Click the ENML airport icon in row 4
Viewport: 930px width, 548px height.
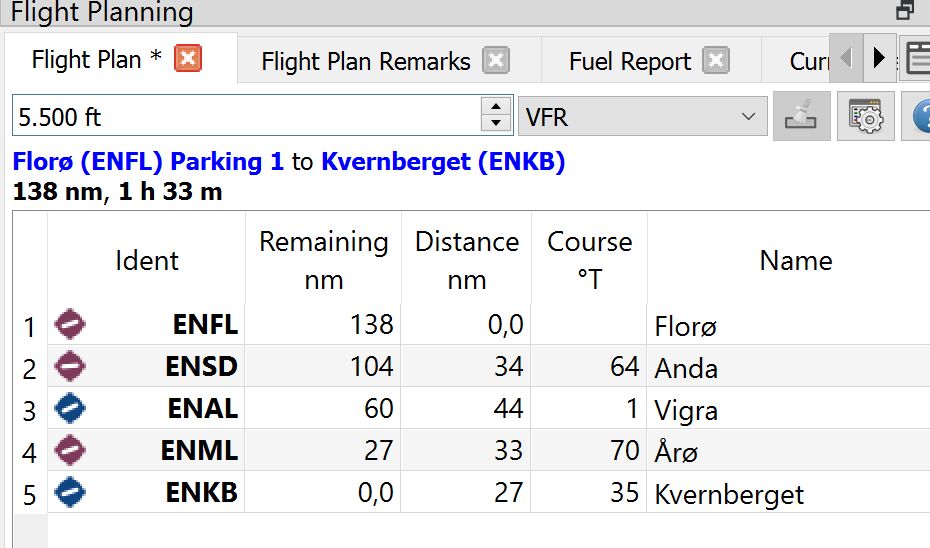click(x=70, y=450)
